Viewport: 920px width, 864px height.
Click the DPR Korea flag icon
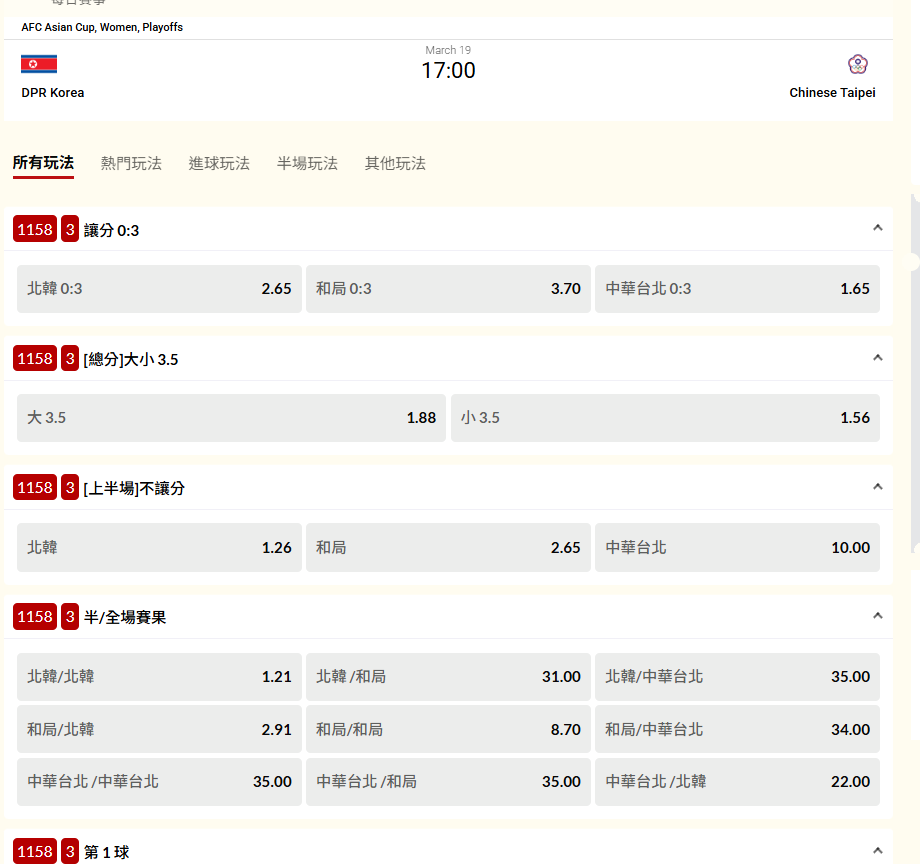(x=39, y=64)
